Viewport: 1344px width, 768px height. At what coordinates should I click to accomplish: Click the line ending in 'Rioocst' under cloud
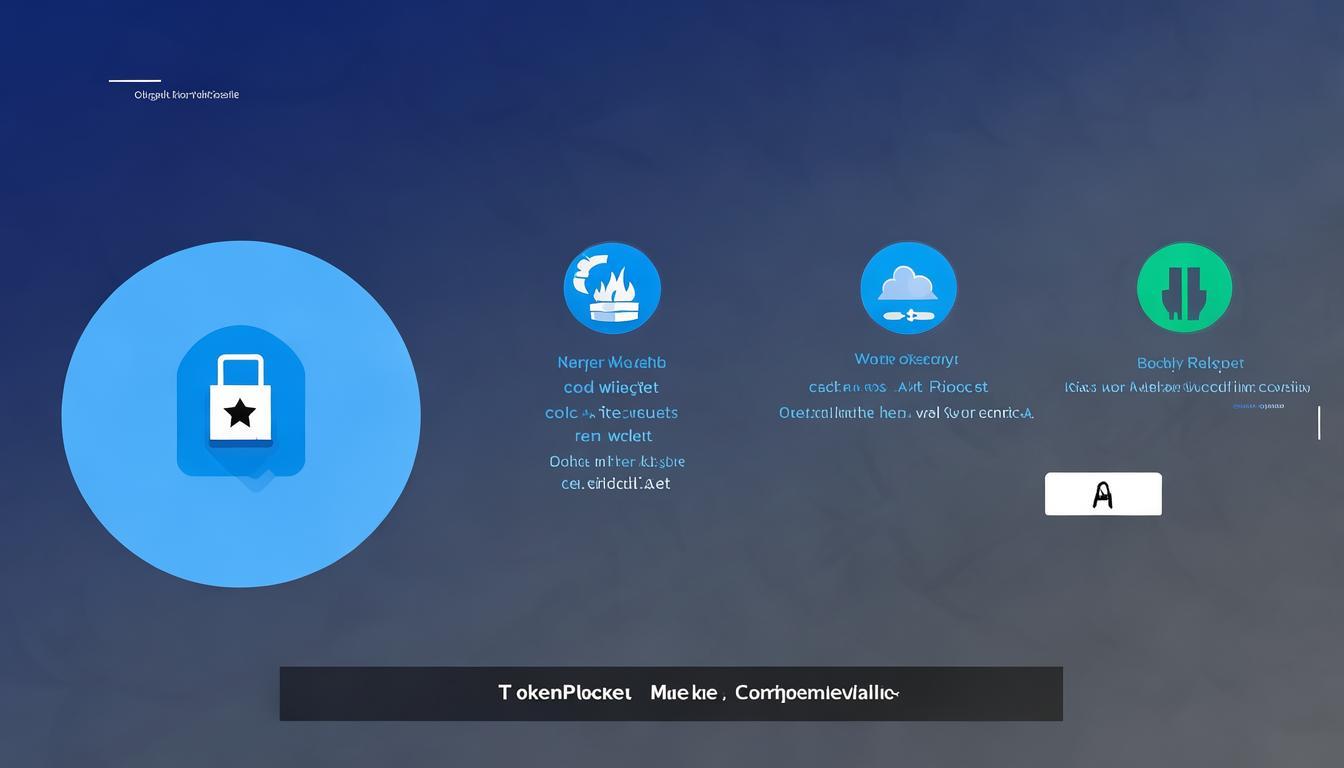pyautogui.click(x=898, y=387)
